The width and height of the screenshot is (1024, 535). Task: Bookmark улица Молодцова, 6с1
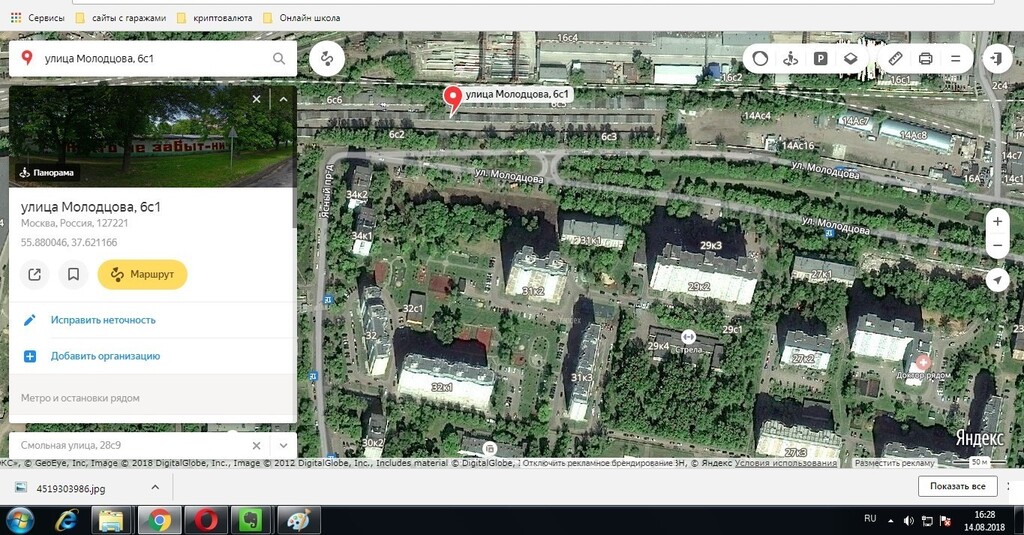(73, 274)
